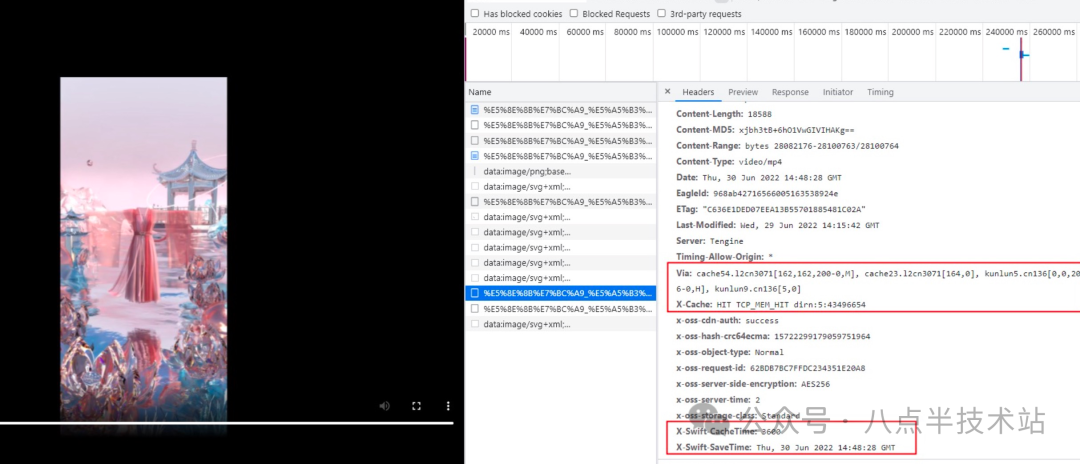Open the Response tab
Viewport: 1080px width, 464px height.
click(790, 92)
